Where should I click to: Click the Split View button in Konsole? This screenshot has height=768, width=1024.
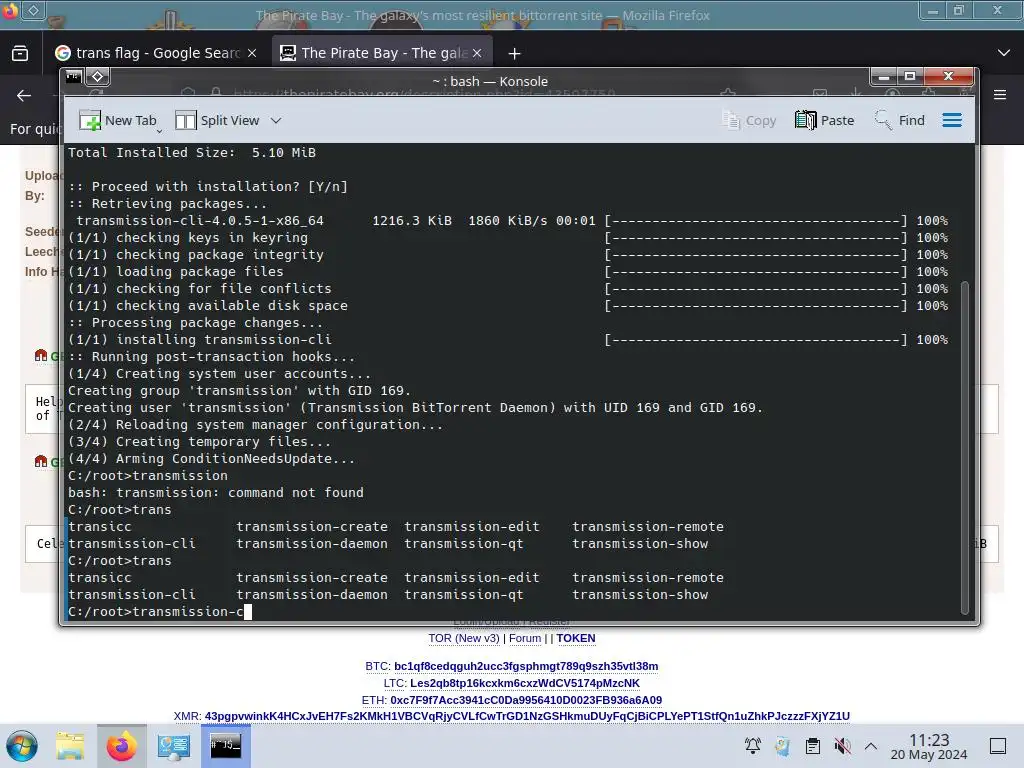click(217, 120)
